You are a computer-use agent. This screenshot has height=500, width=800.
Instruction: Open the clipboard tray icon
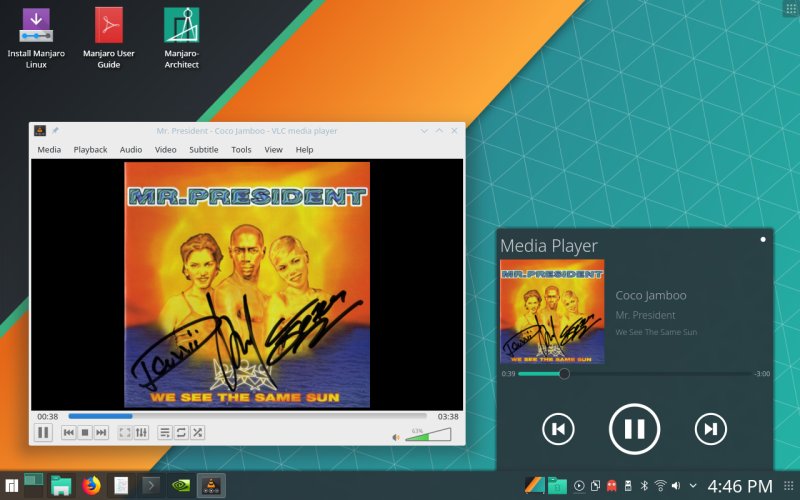point(595,486)
